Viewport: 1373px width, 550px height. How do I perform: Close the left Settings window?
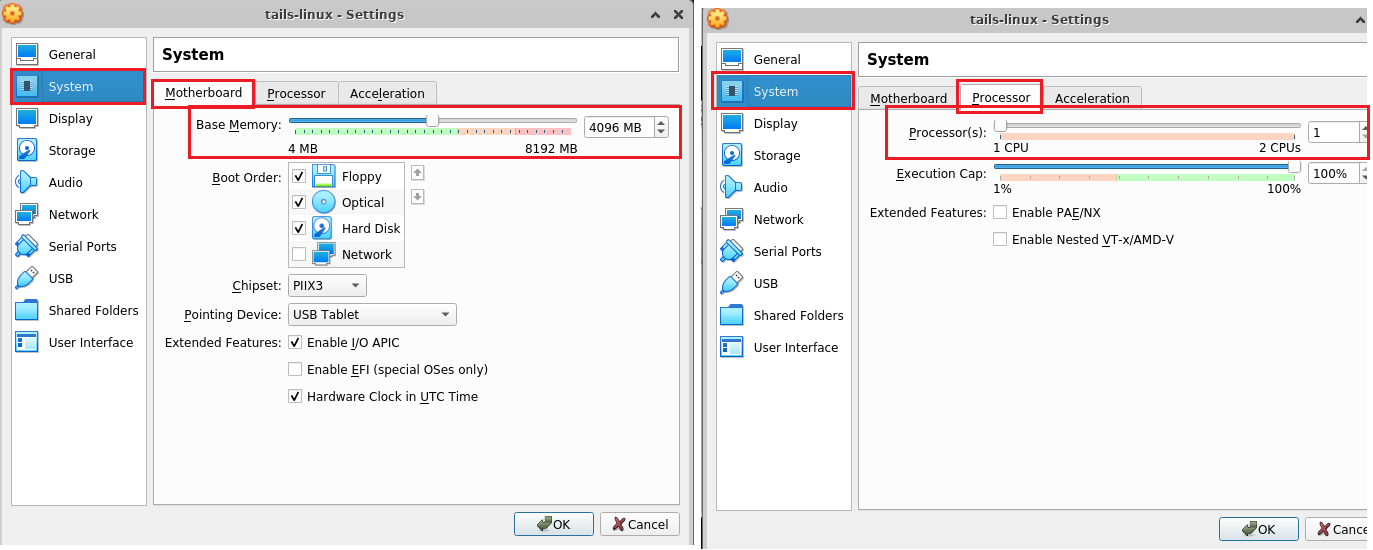pyautogui.click(x=678, y=14)
